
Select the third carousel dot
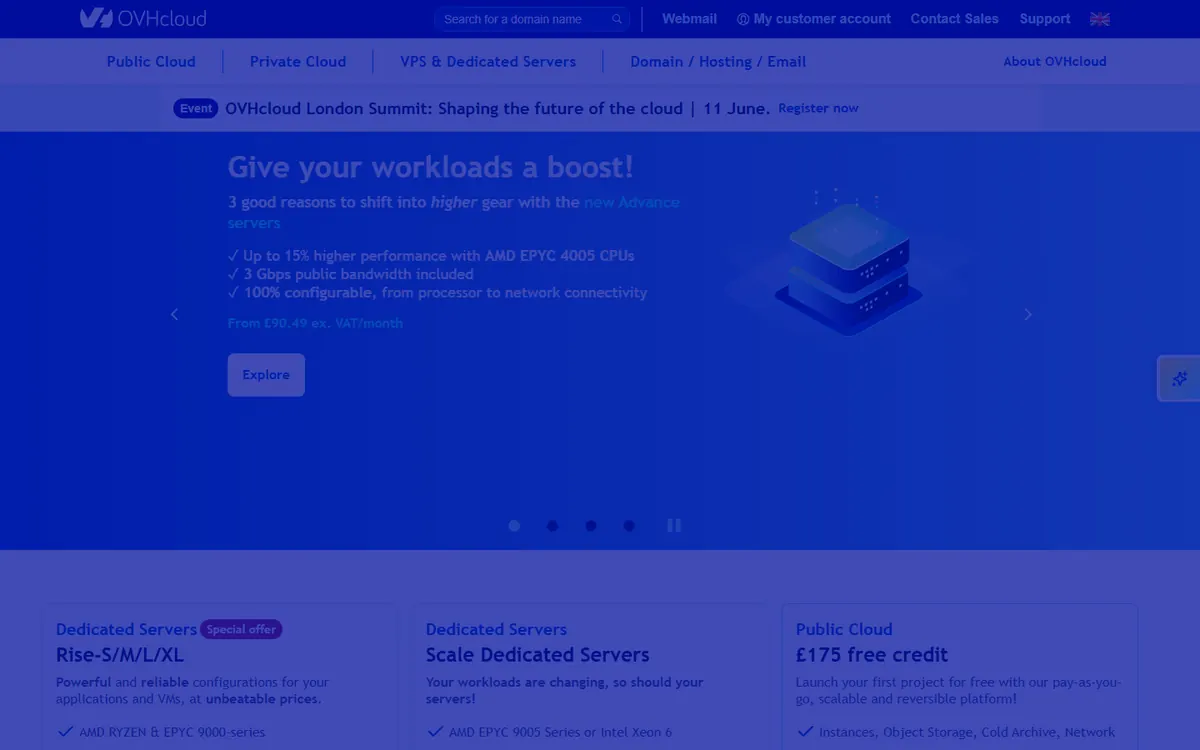click(590, 525)
